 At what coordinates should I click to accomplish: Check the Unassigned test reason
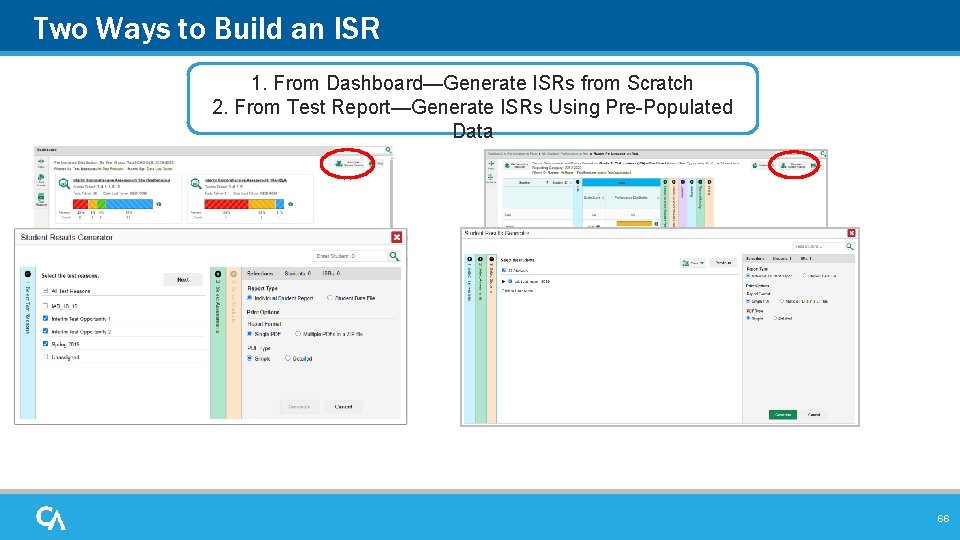pos(45,356)
